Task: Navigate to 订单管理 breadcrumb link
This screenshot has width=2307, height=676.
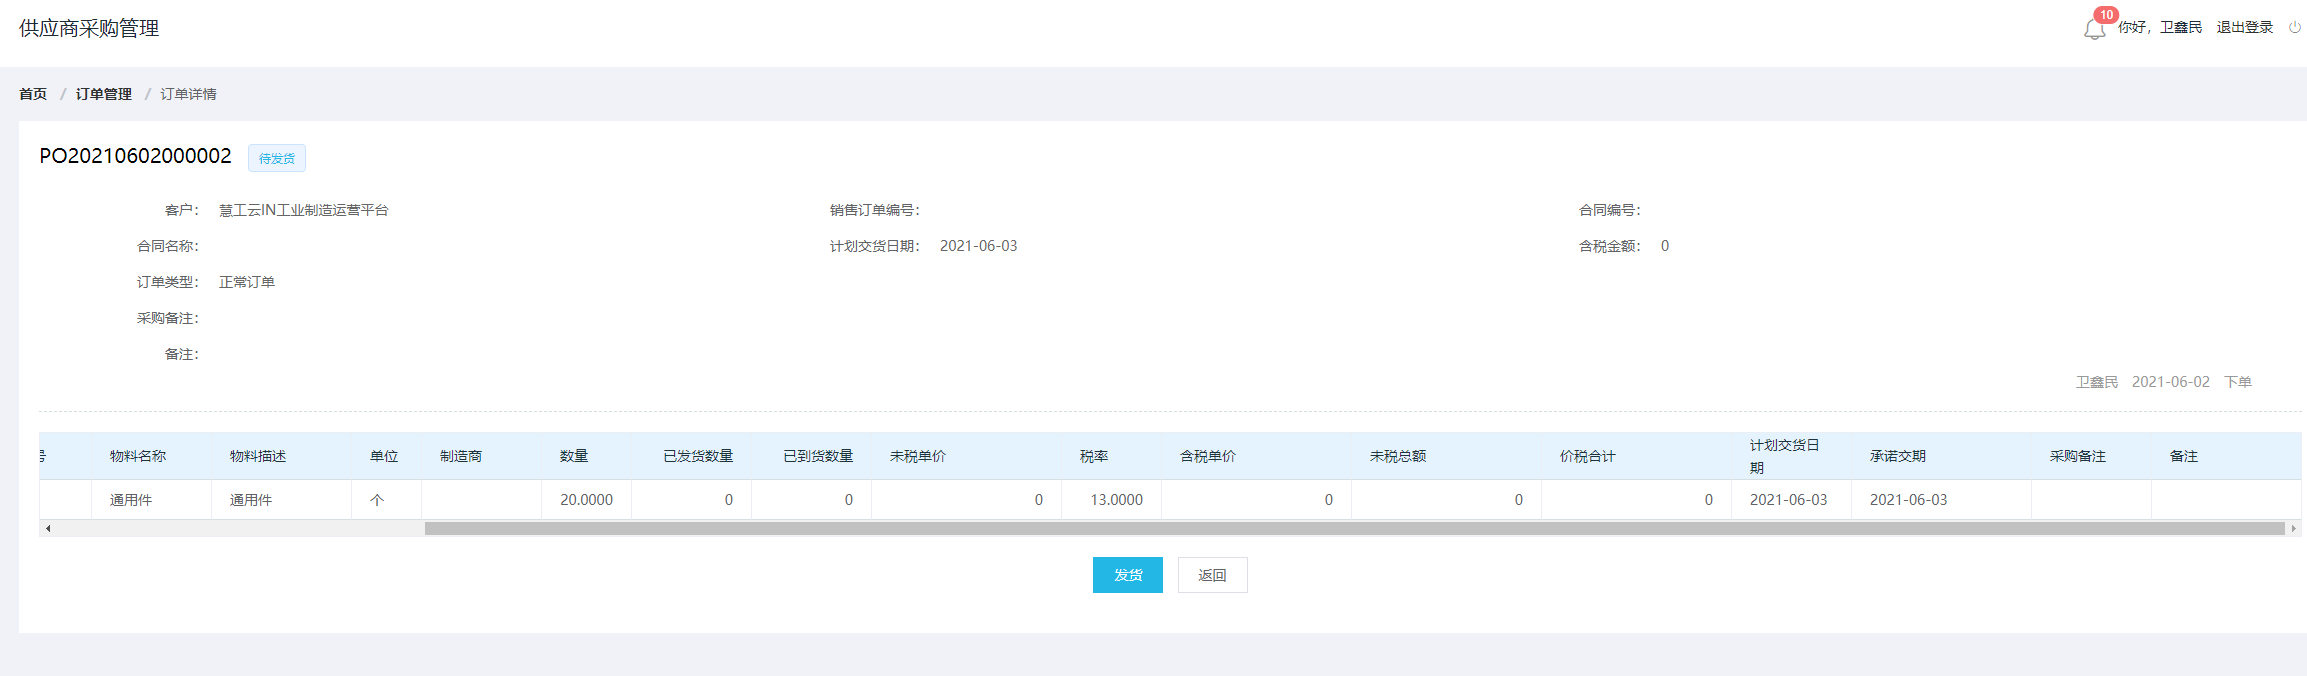Action: coord(104,94)
